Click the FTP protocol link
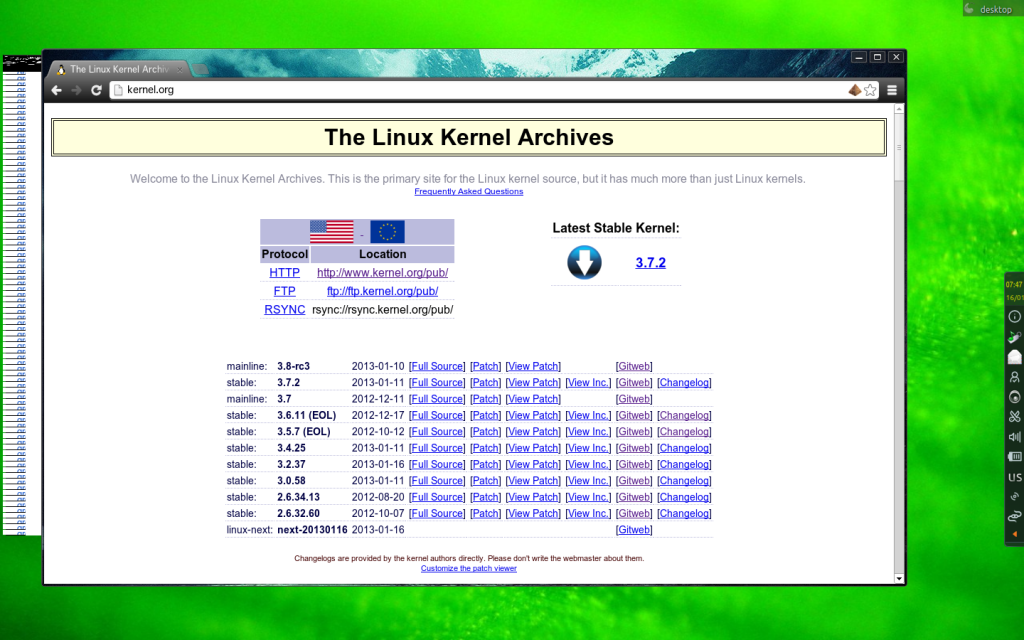Screen dimensions: 1024x640 (x=284, y=291)
